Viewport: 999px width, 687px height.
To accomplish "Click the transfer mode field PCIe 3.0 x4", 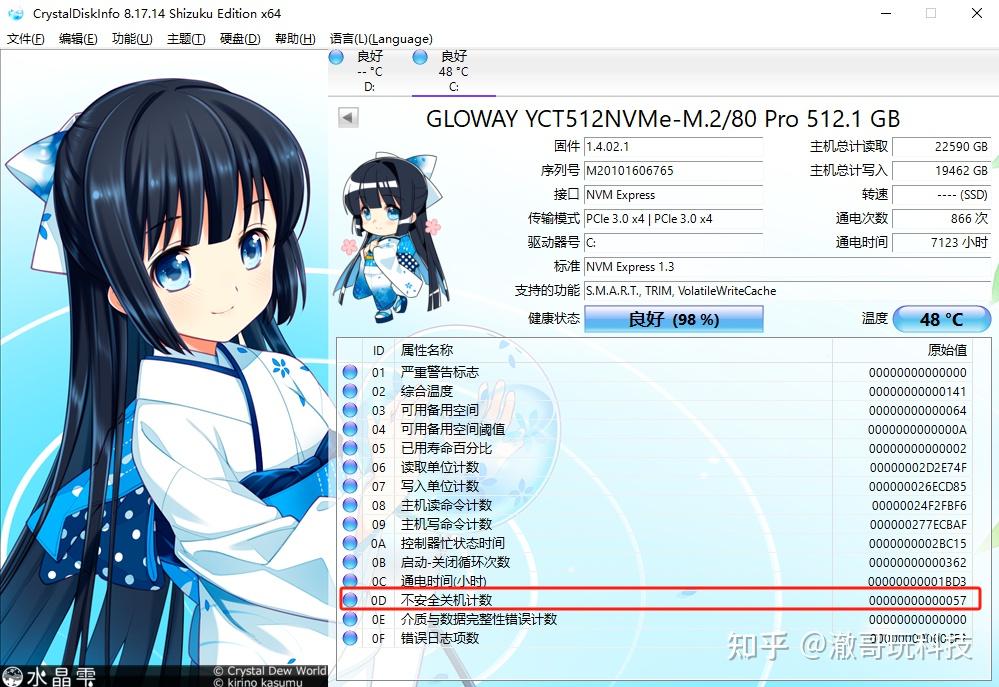I will (x=673, y=219).
